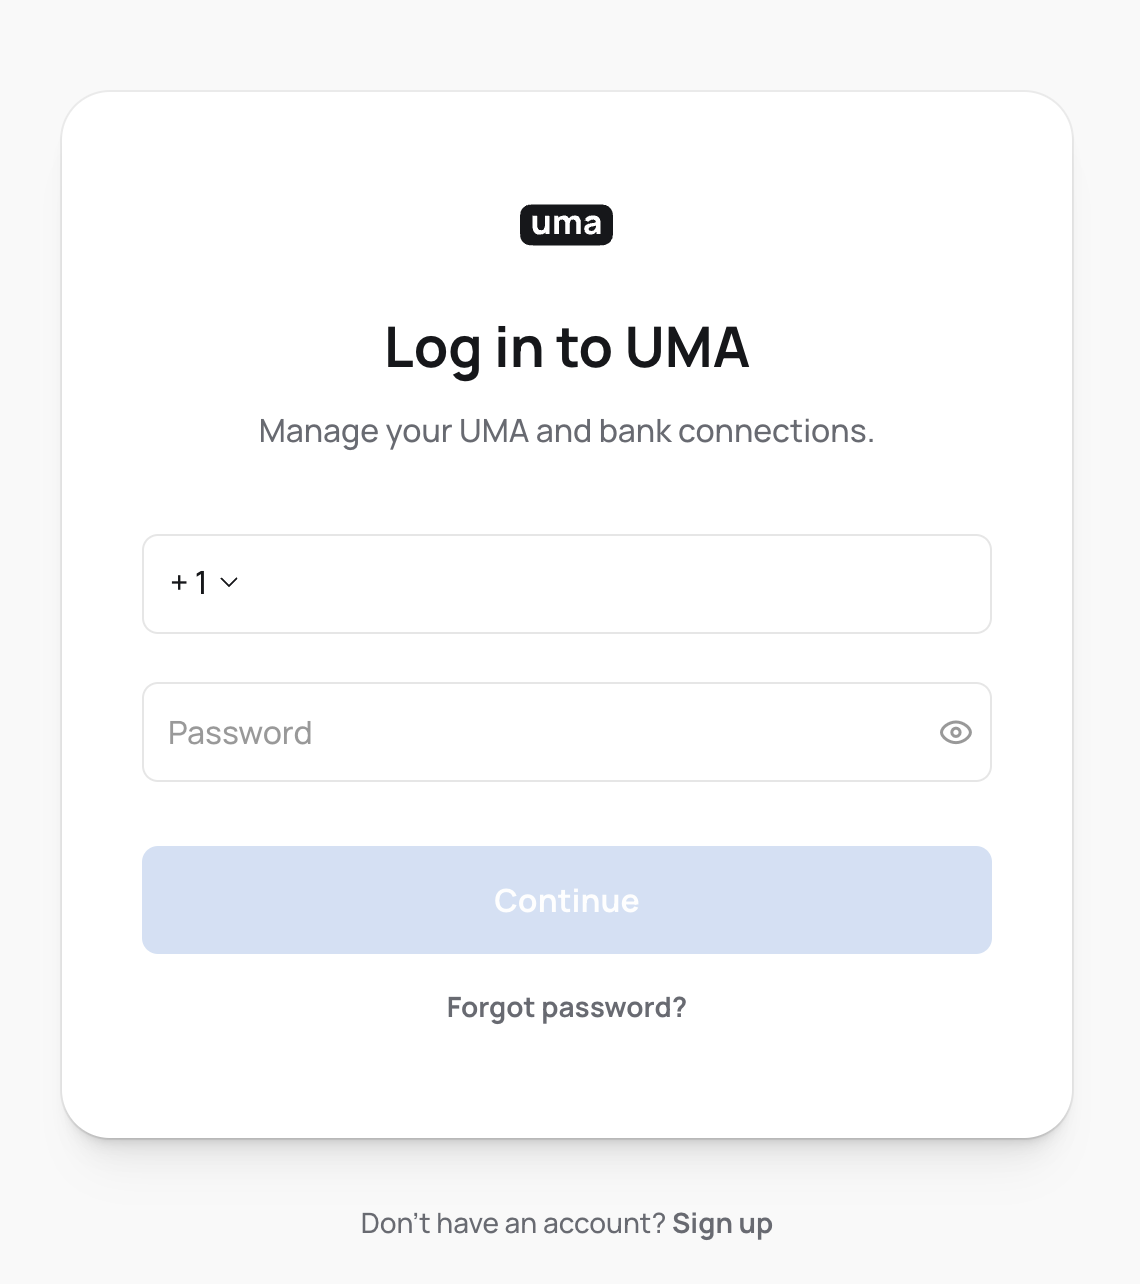This screenshot has width=1140, height=1284.
Task: Show password using the eye icon
Action: click(x=955, y=733)
